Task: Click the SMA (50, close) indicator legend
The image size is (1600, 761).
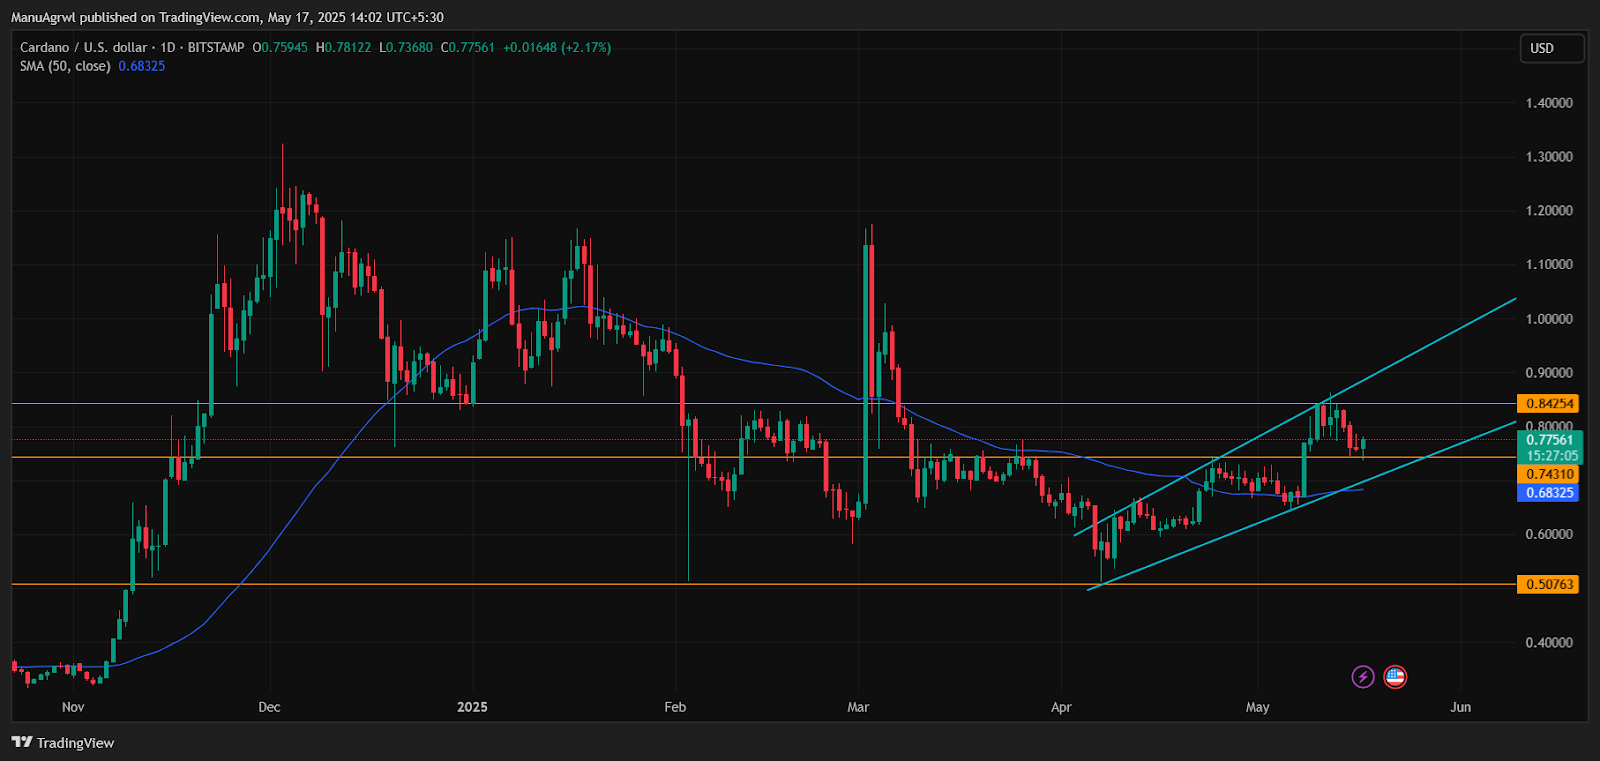Action: pos(65,66)
